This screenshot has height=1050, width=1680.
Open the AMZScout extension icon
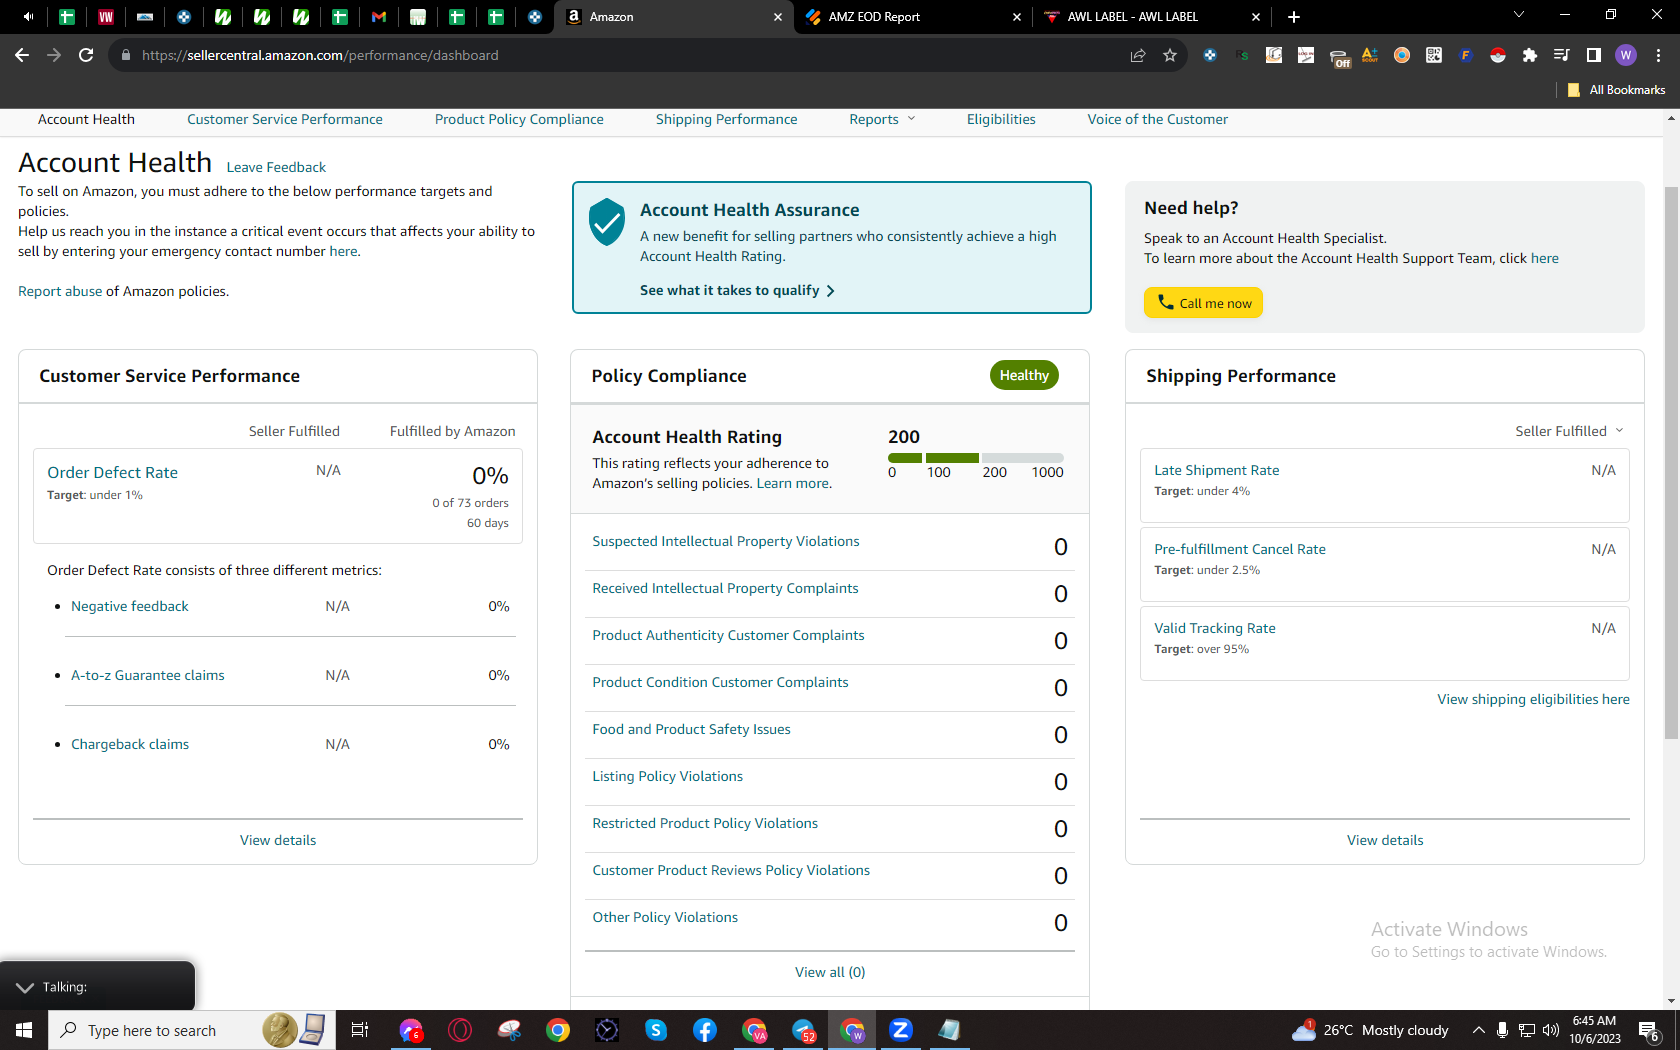coord(1370,55)
